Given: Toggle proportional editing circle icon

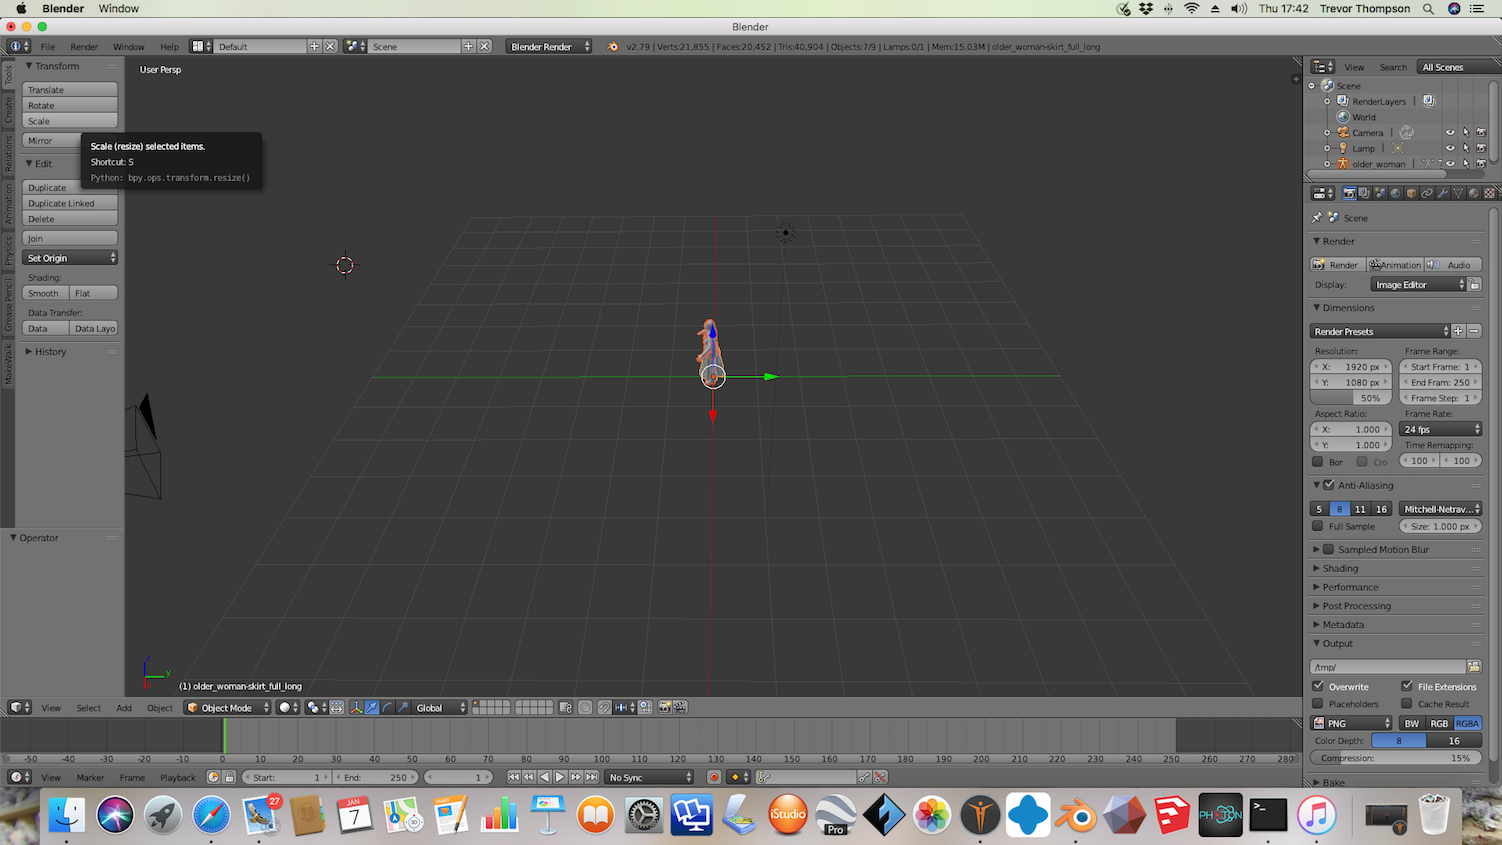Looking at the screenshot, I should coord(585,707).
